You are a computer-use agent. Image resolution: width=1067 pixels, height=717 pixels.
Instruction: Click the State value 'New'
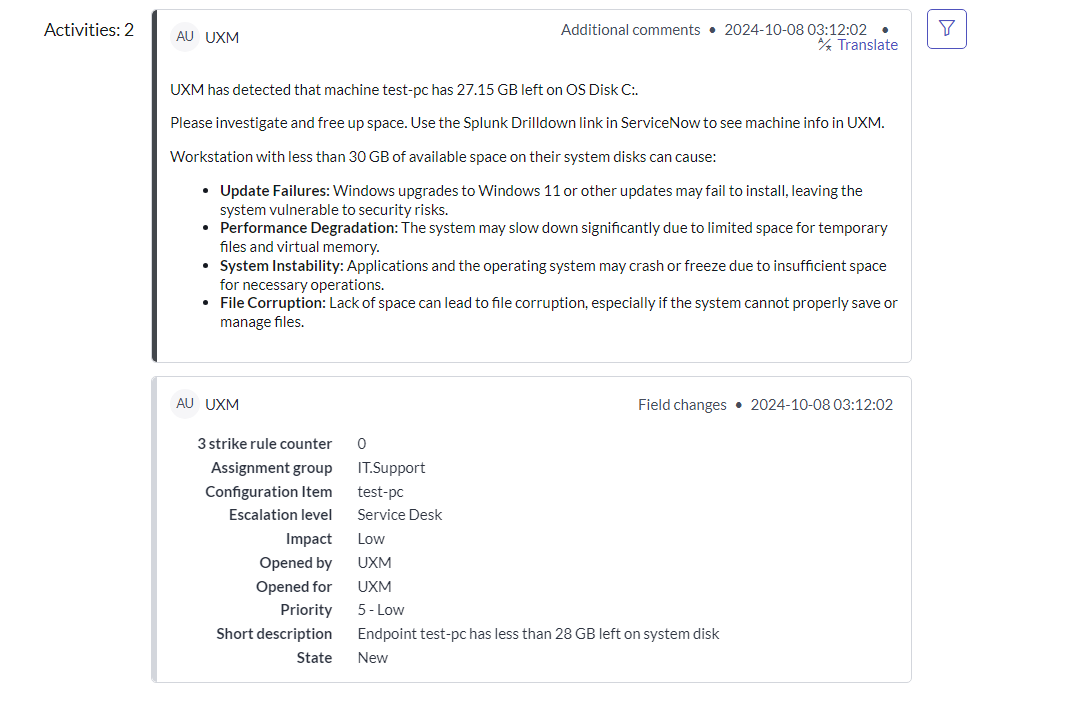(x=372, y=658)
